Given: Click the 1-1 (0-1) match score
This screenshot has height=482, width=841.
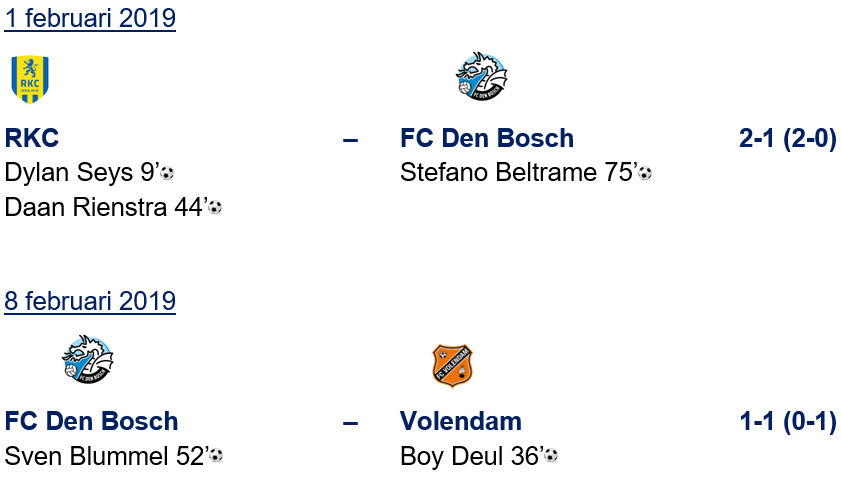Looking at the screenshot, I should tap(787, 421).
